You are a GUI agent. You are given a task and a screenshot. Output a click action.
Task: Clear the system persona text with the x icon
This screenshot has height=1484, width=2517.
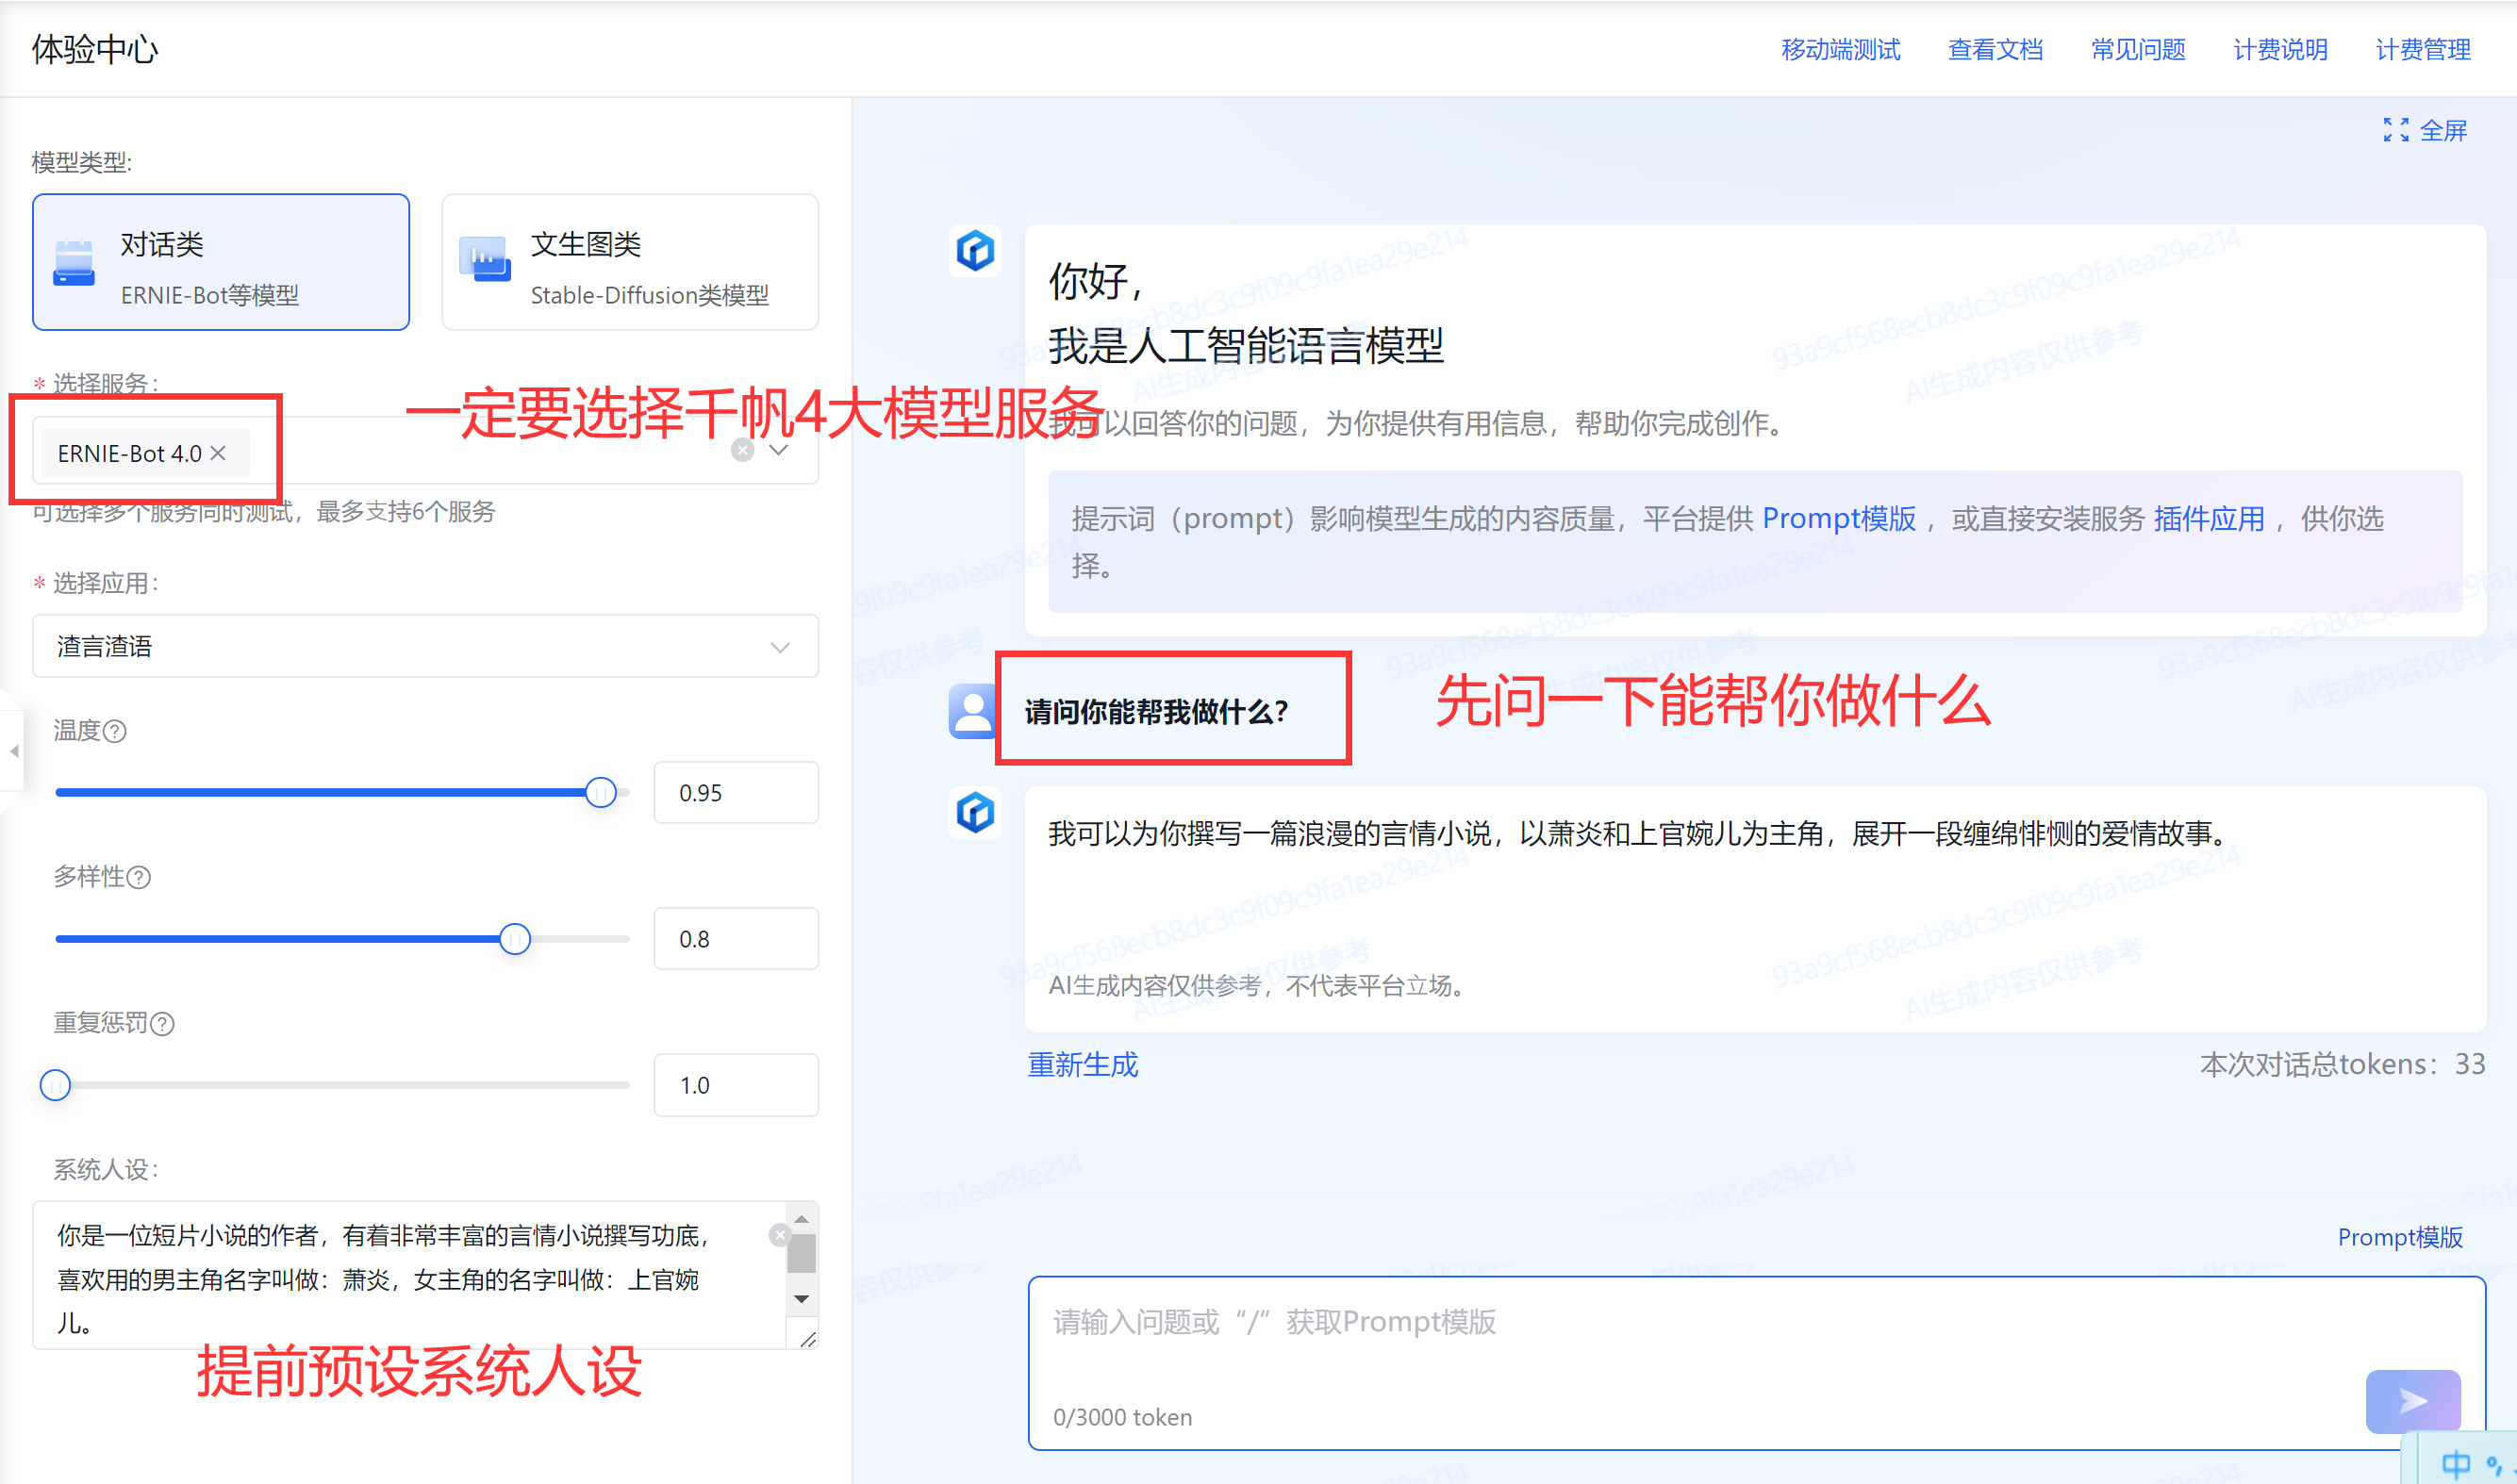click(x=779, y=1235)
